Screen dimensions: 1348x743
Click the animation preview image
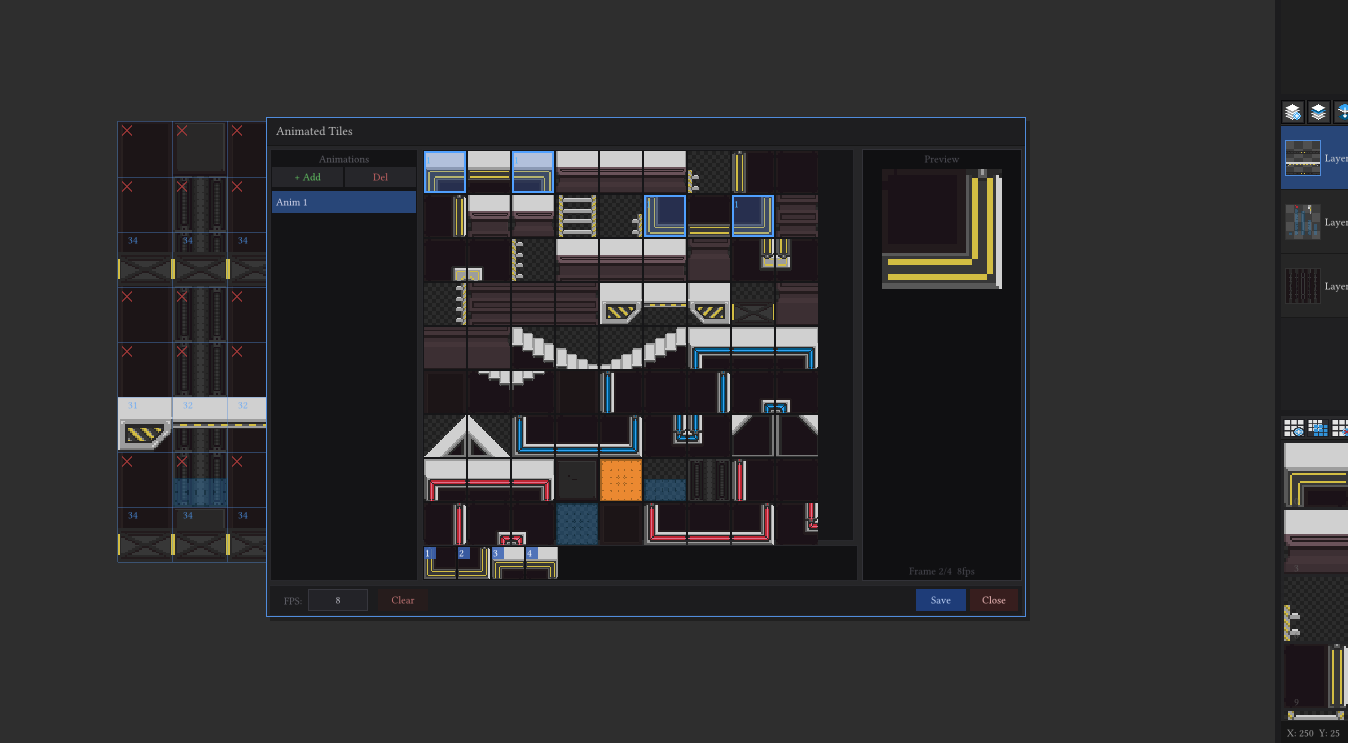coord(942,229)
